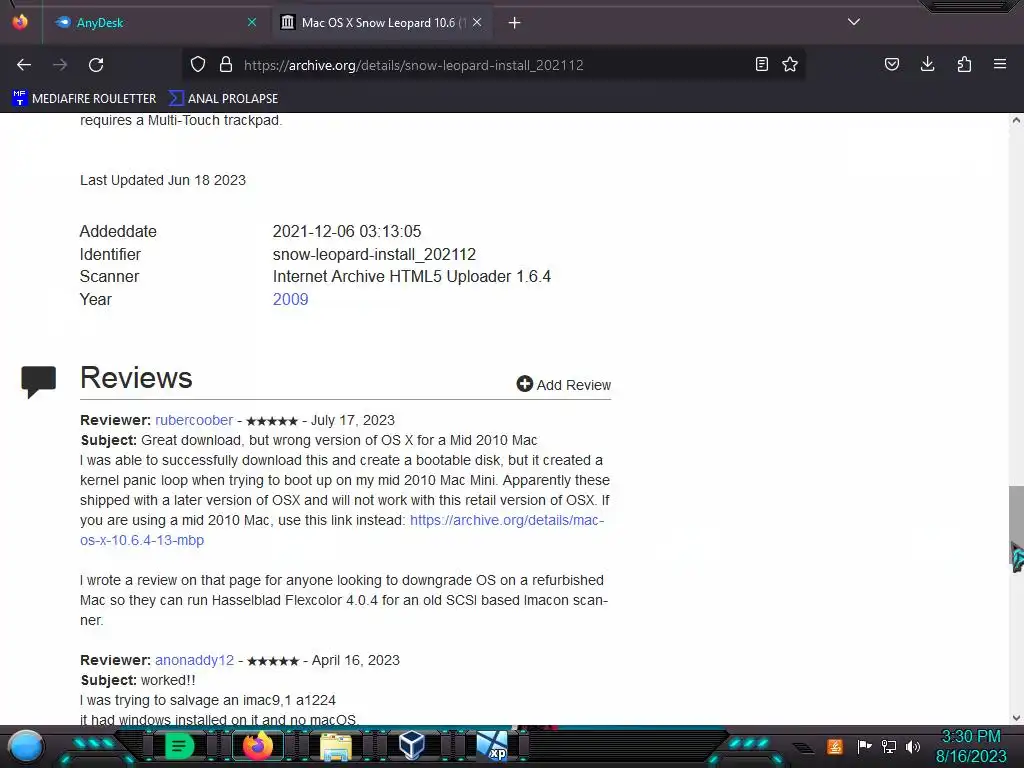1024x768 pixels.
Task: Click the Firefox View icon
Action: tap(20, 22)
